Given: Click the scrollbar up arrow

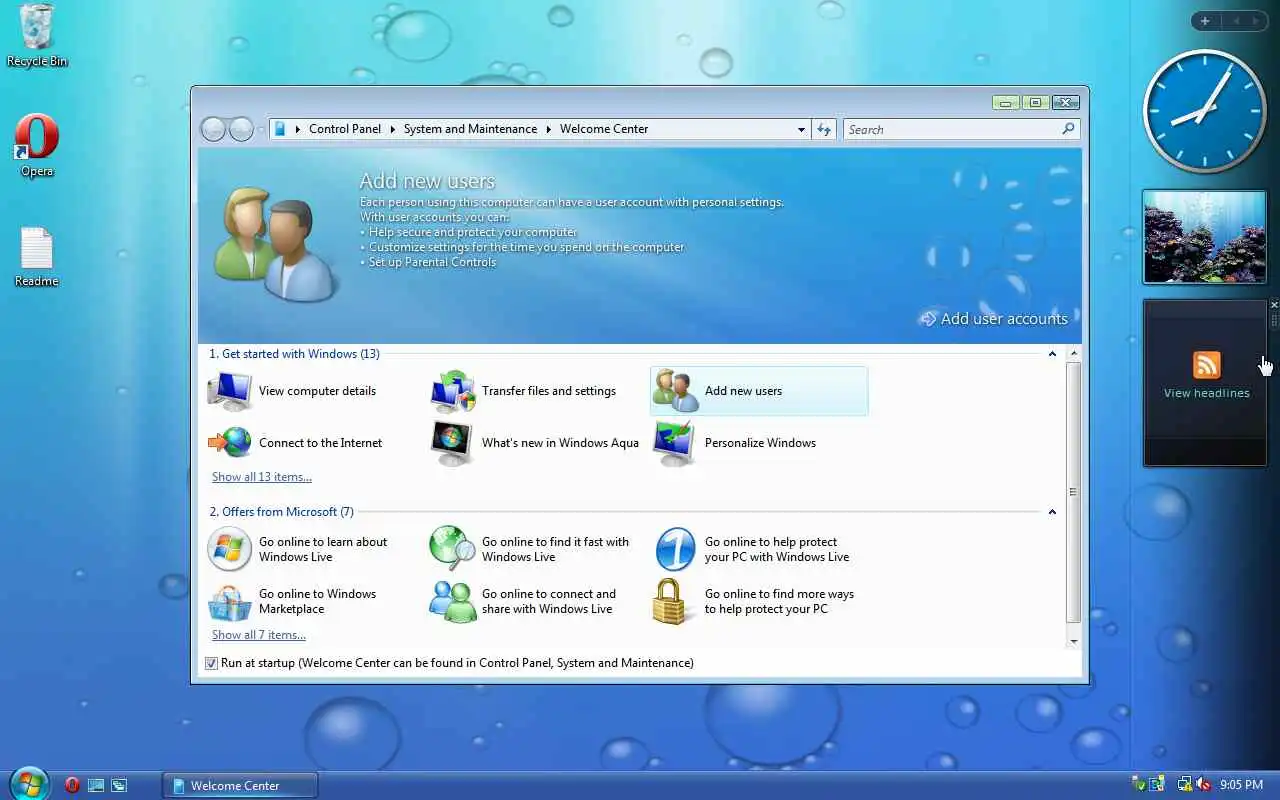Looking at the screenshot, I should click(x=1074, y=354).
